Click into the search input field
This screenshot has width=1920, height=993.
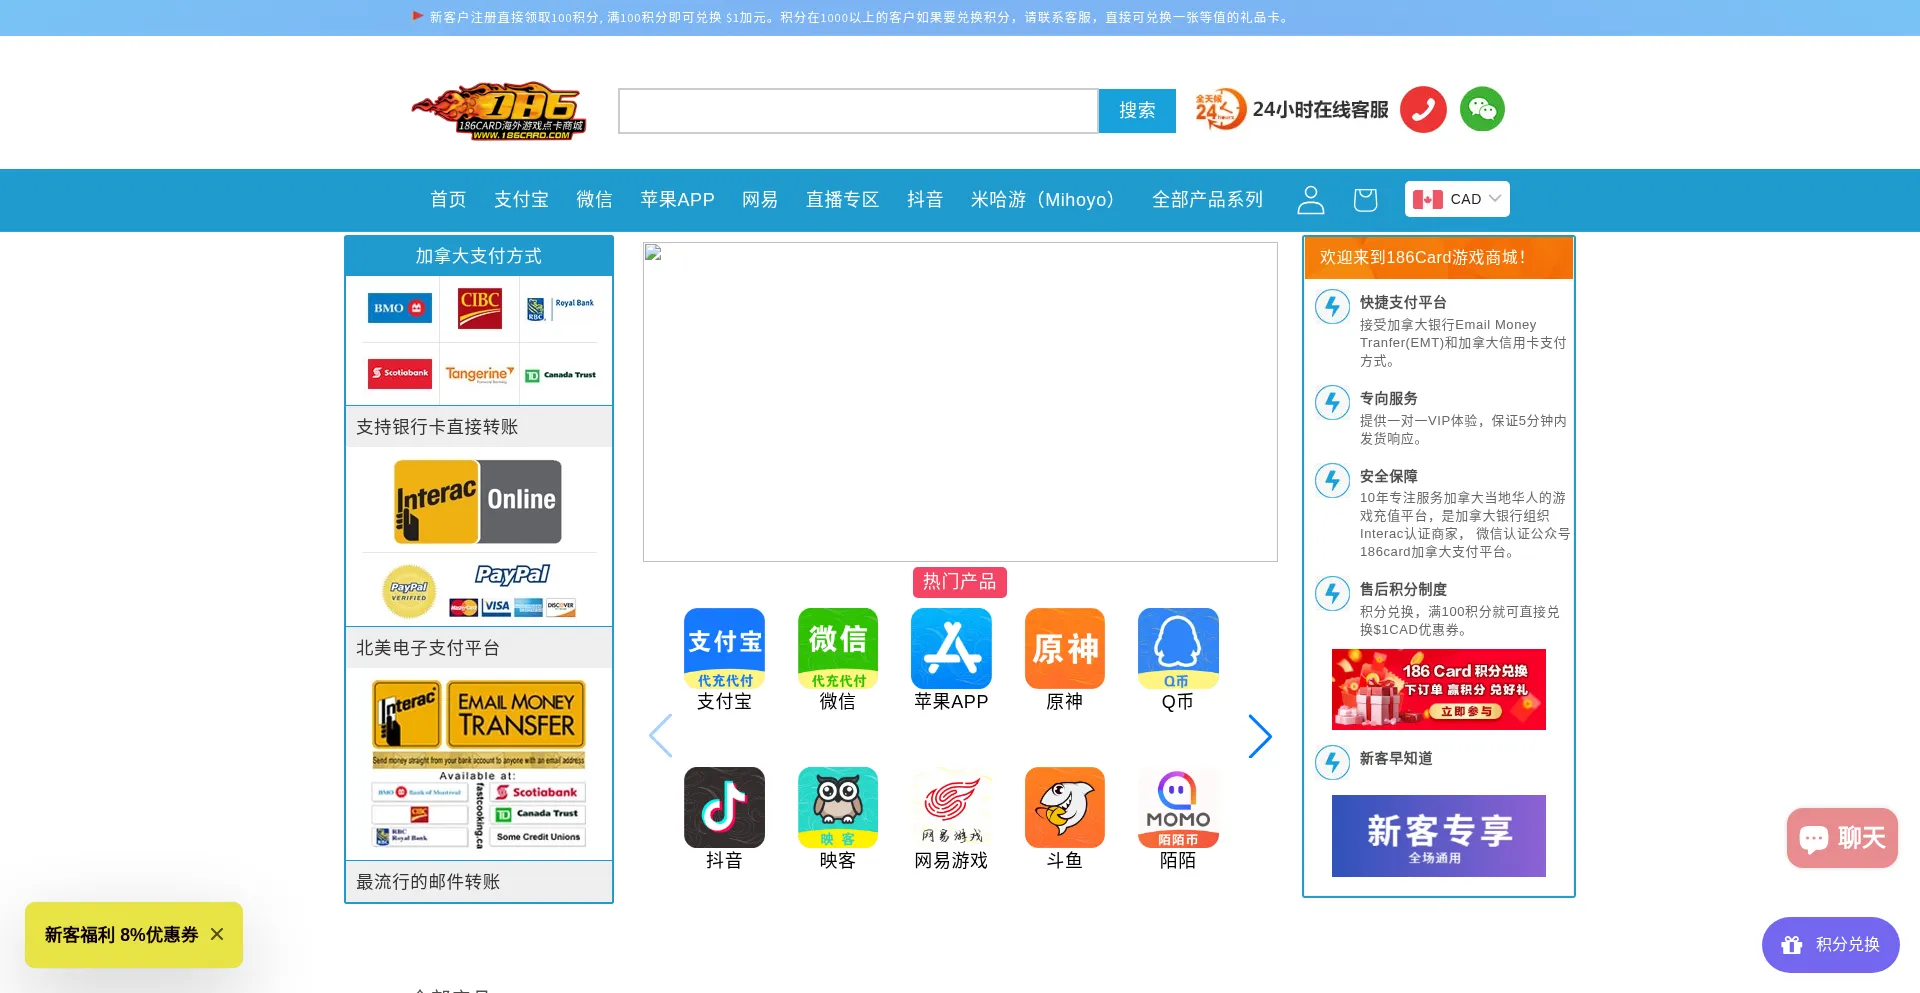[858, 111]
